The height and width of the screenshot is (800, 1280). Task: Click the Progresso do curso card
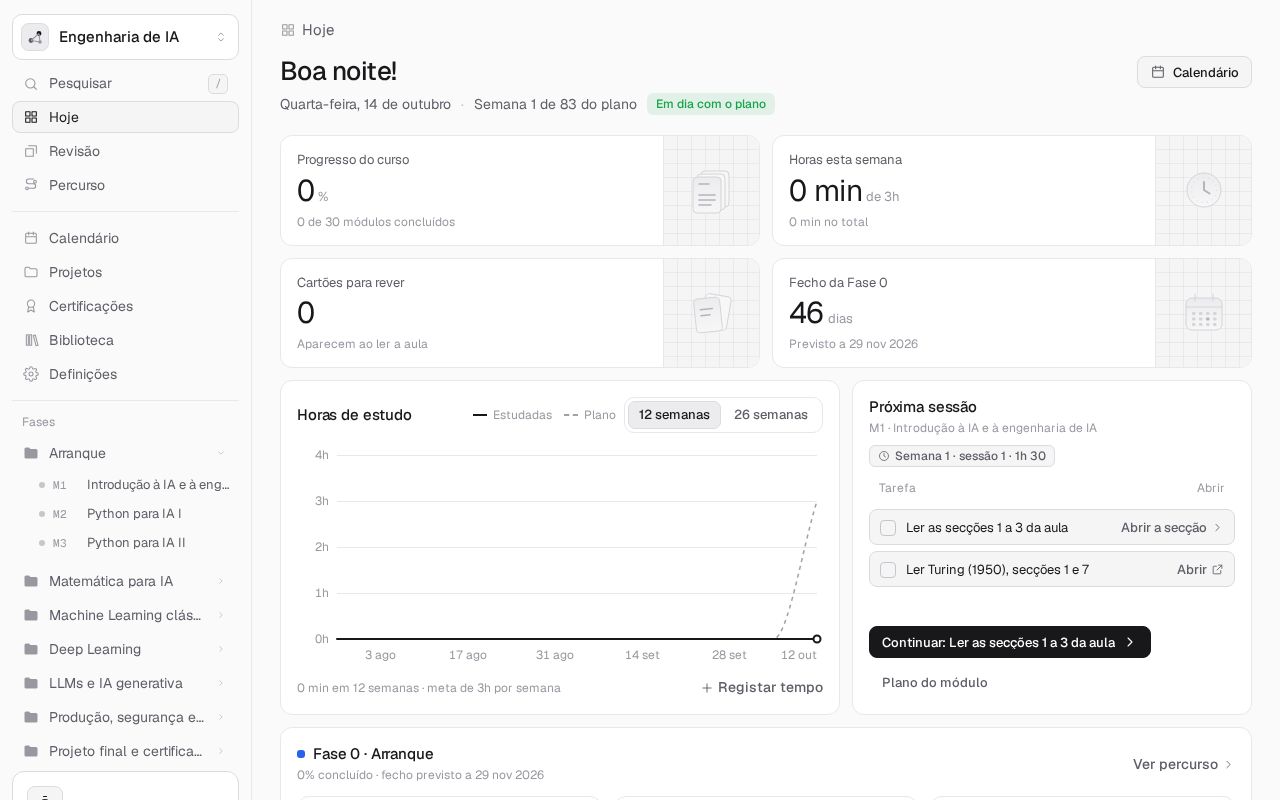520,190
